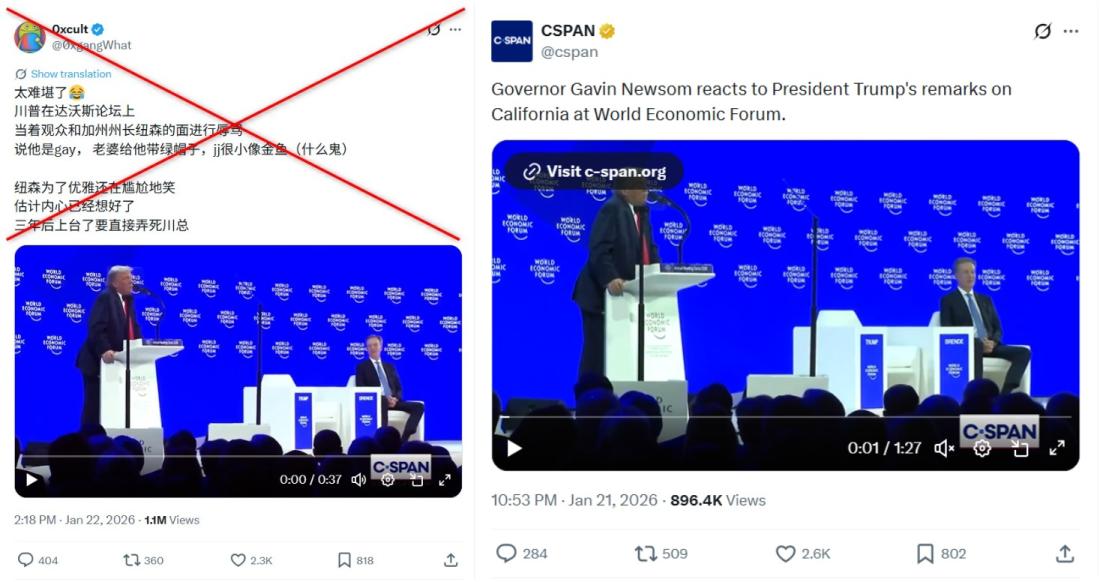Open settings gear on CSPAN video
1100x582 pixels.
[982, 448]
